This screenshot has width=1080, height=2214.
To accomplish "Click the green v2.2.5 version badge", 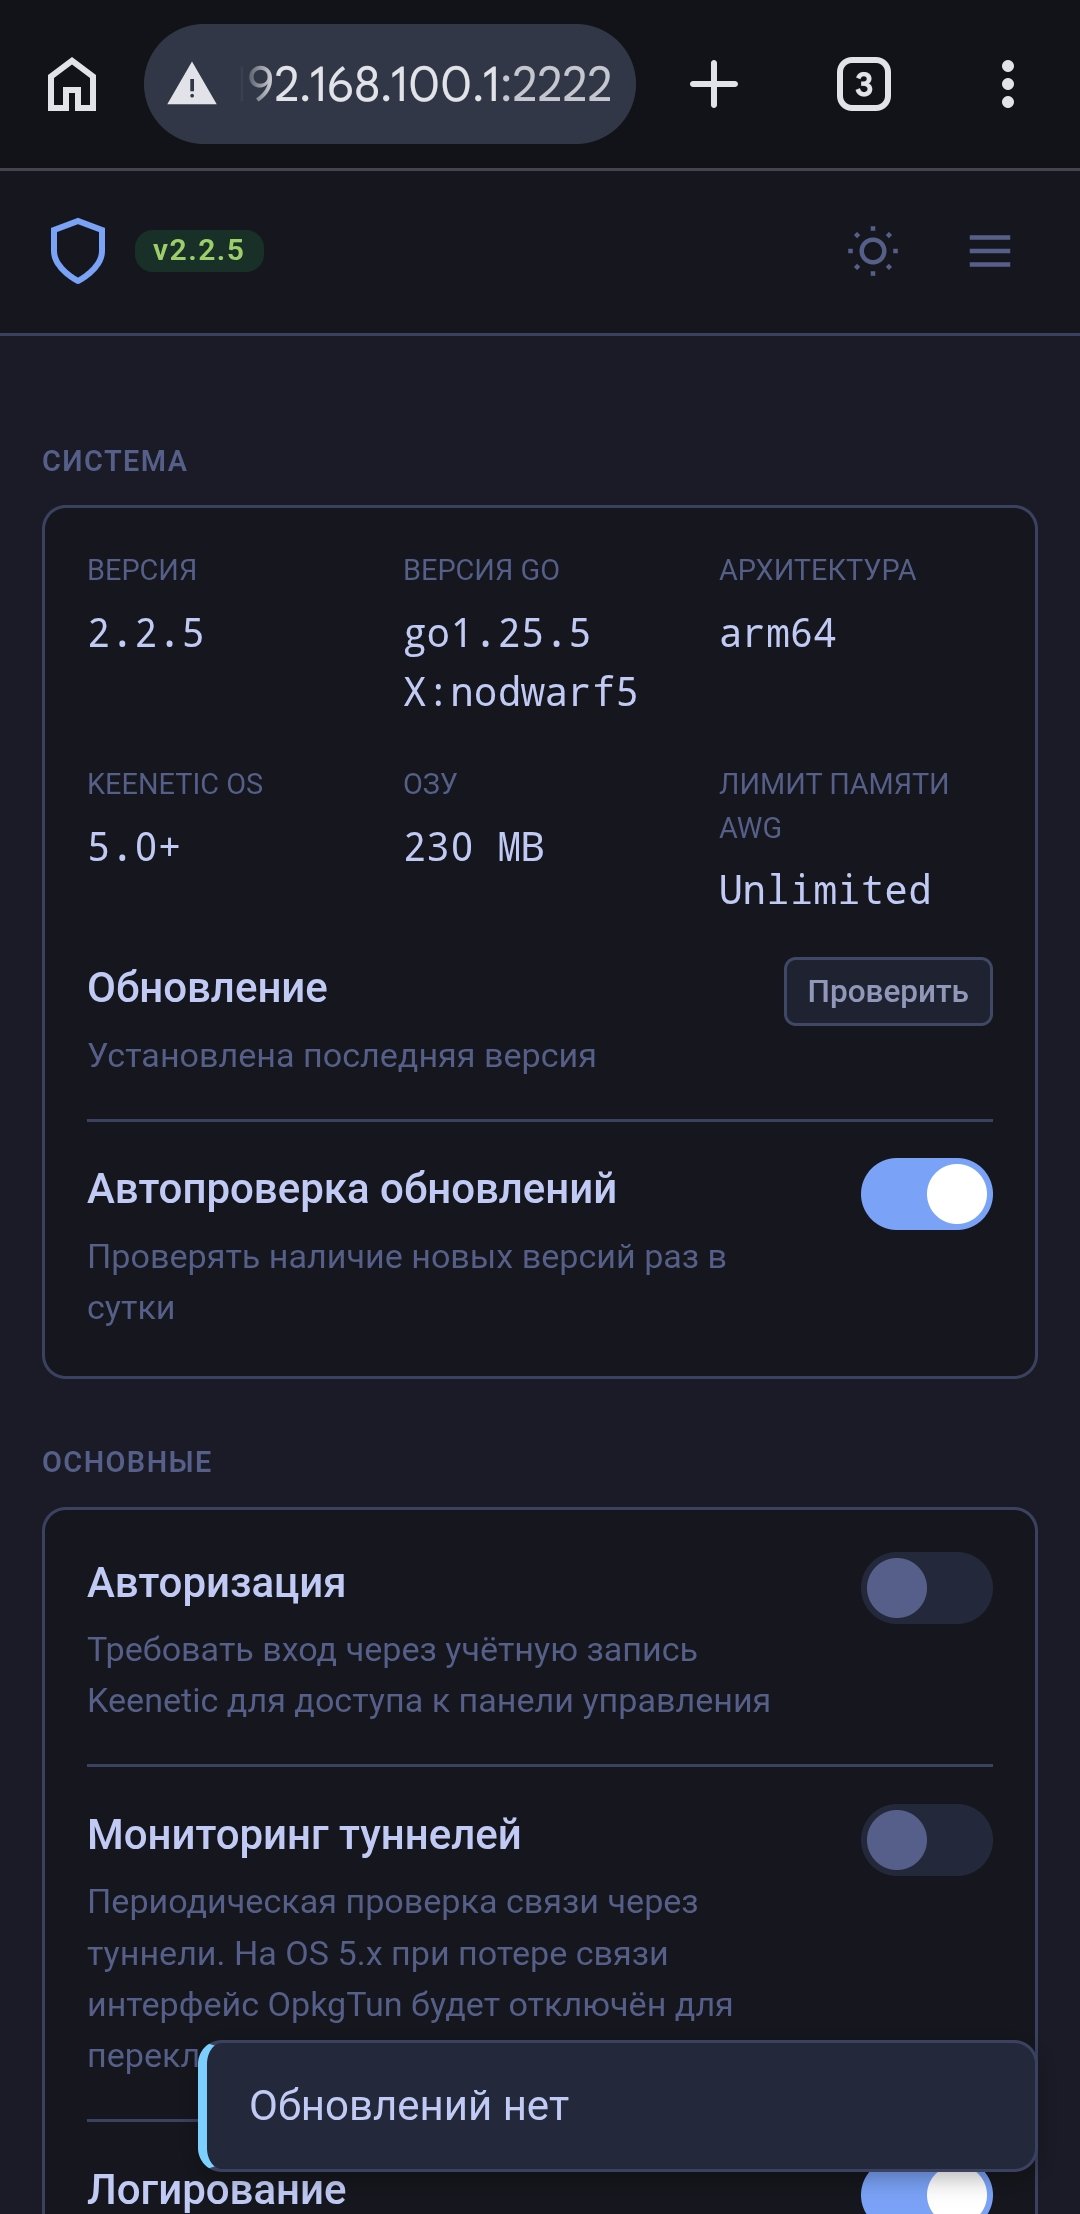I will [198, 250].
